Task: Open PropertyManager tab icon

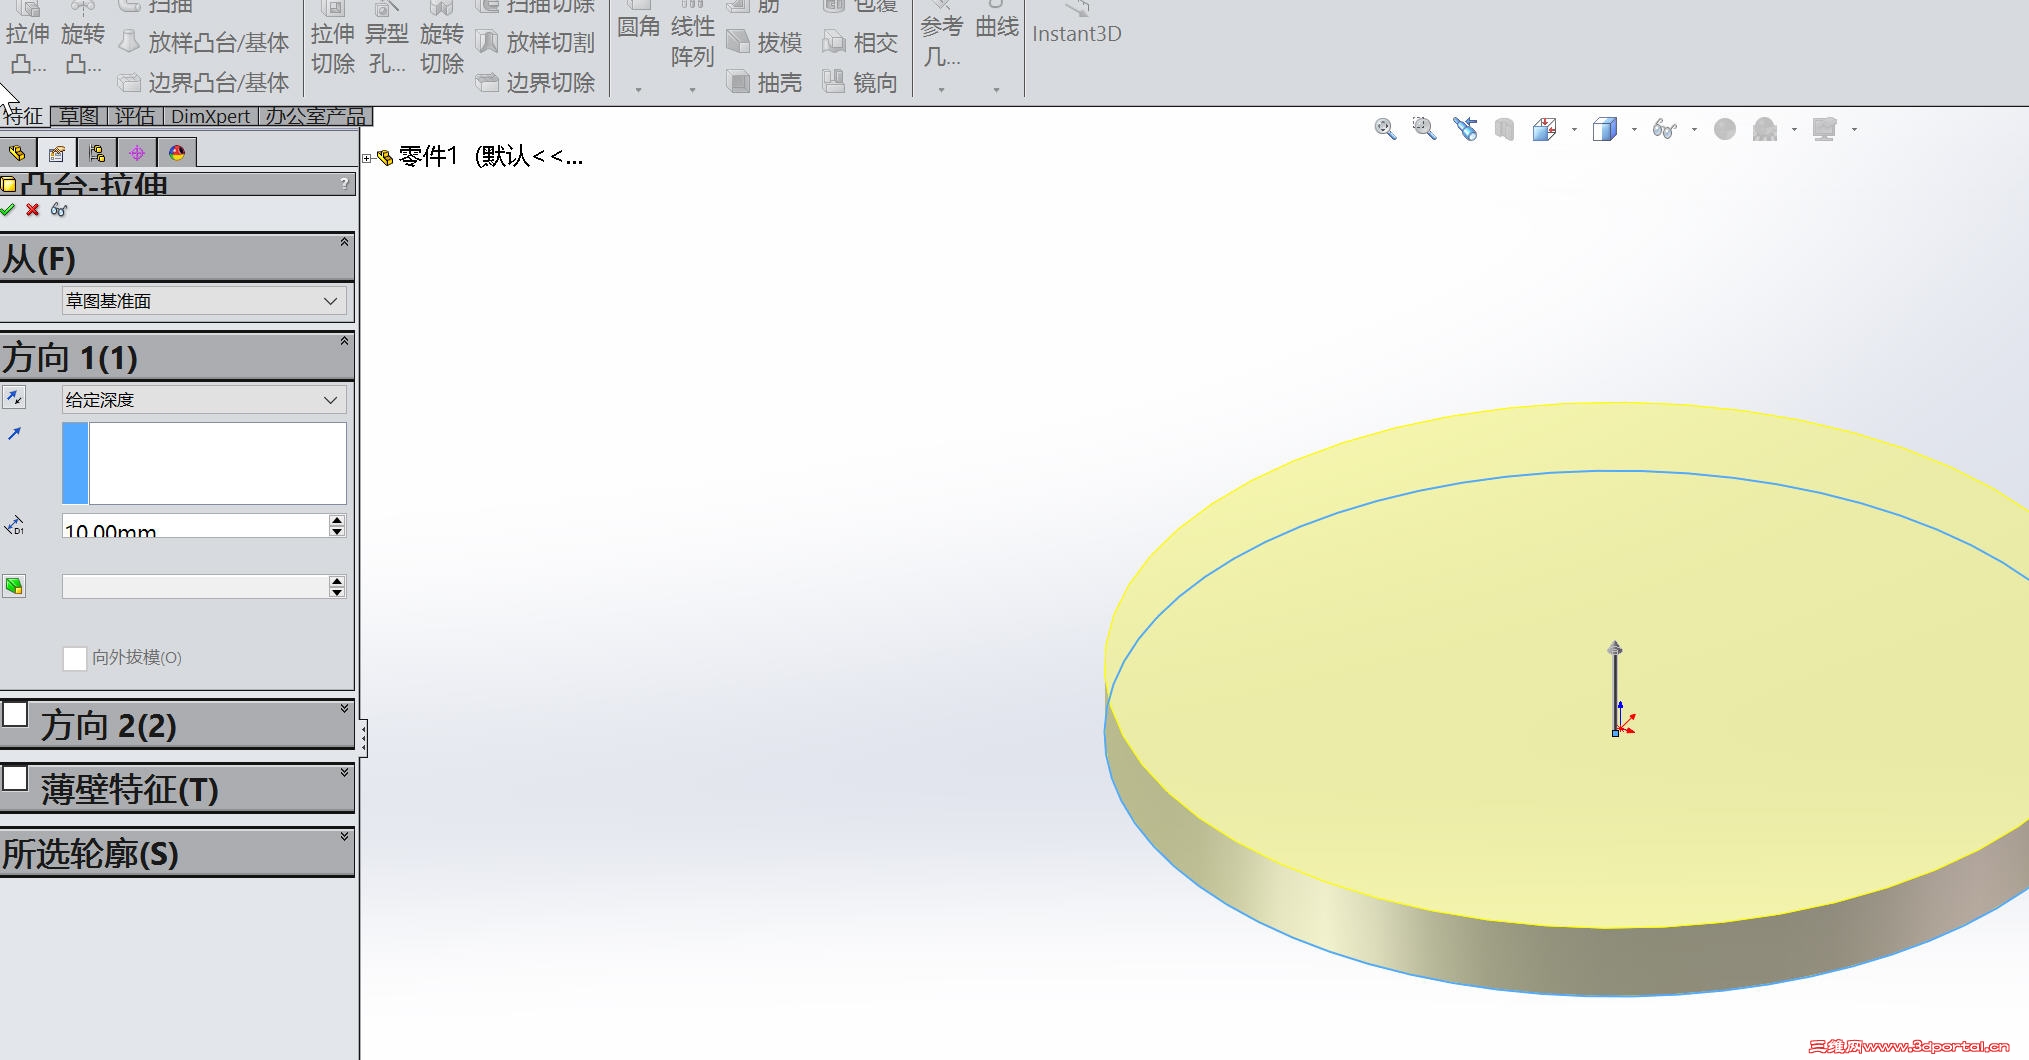Action: [x=57, y=153]
